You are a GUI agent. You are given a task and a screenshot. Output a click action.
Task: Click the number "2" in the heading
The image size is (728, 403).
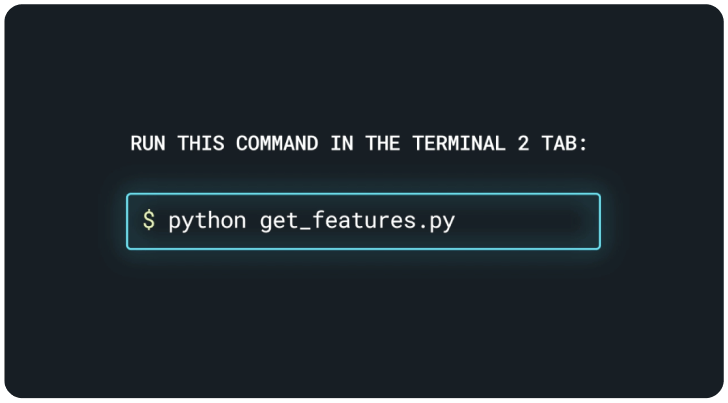pos(523,143)
